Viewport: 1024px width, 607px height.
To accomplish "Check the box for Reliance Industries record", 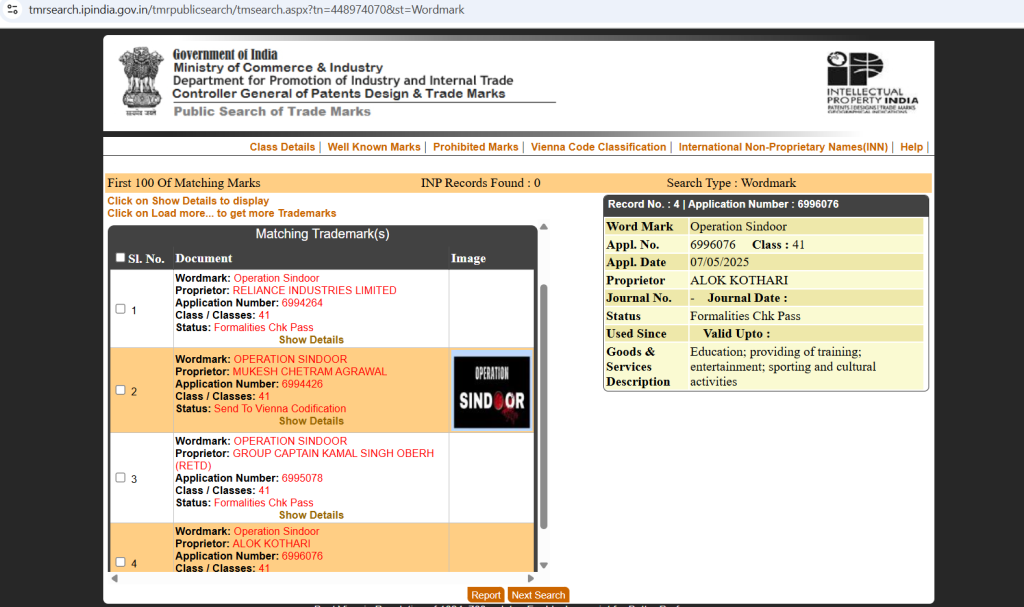I will pyautogui.click(x=120, y=309).
